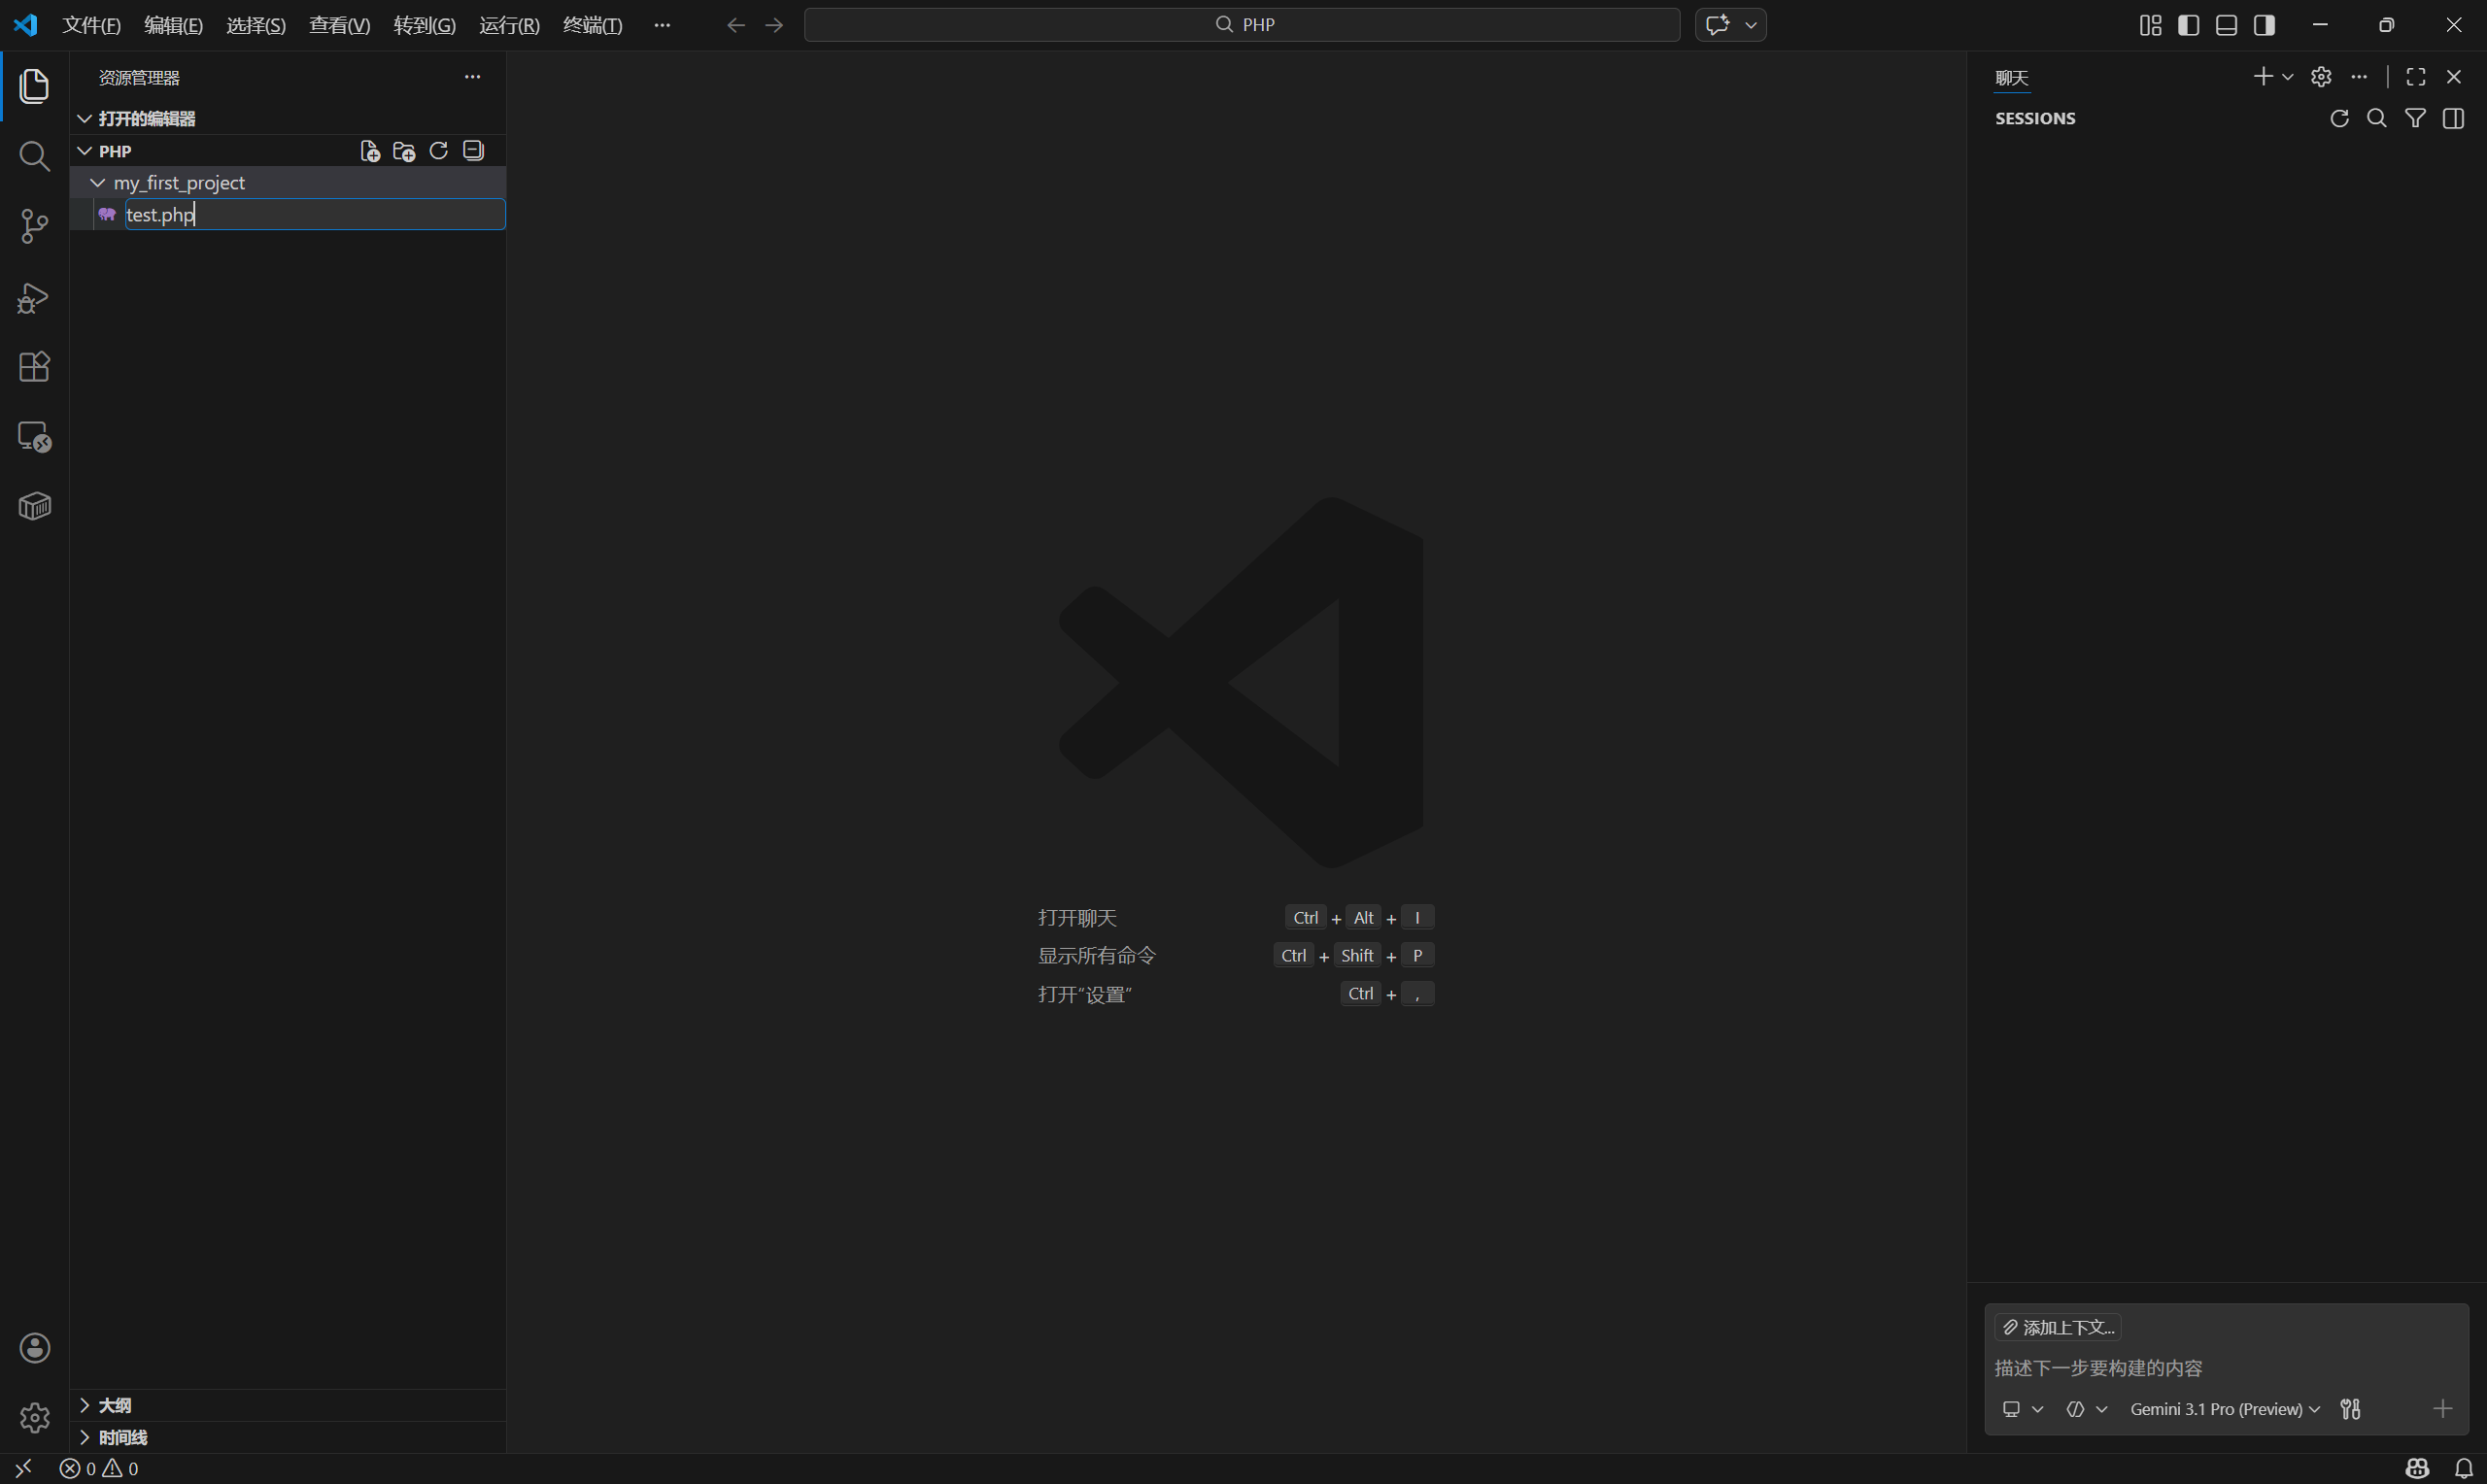Refresh the chat SESSIONS list

coord(2339,119)
